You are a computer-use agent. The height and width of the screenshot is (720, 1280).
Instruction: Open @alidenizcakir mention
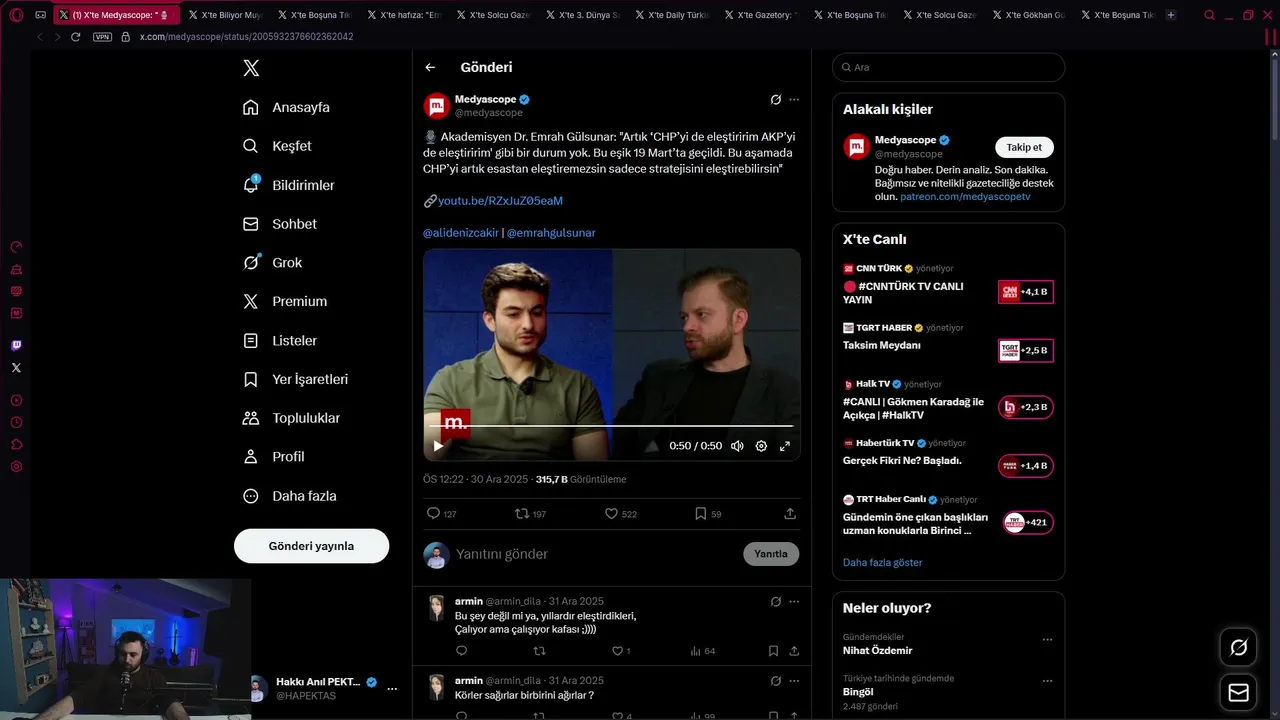[x=460, y=232]
